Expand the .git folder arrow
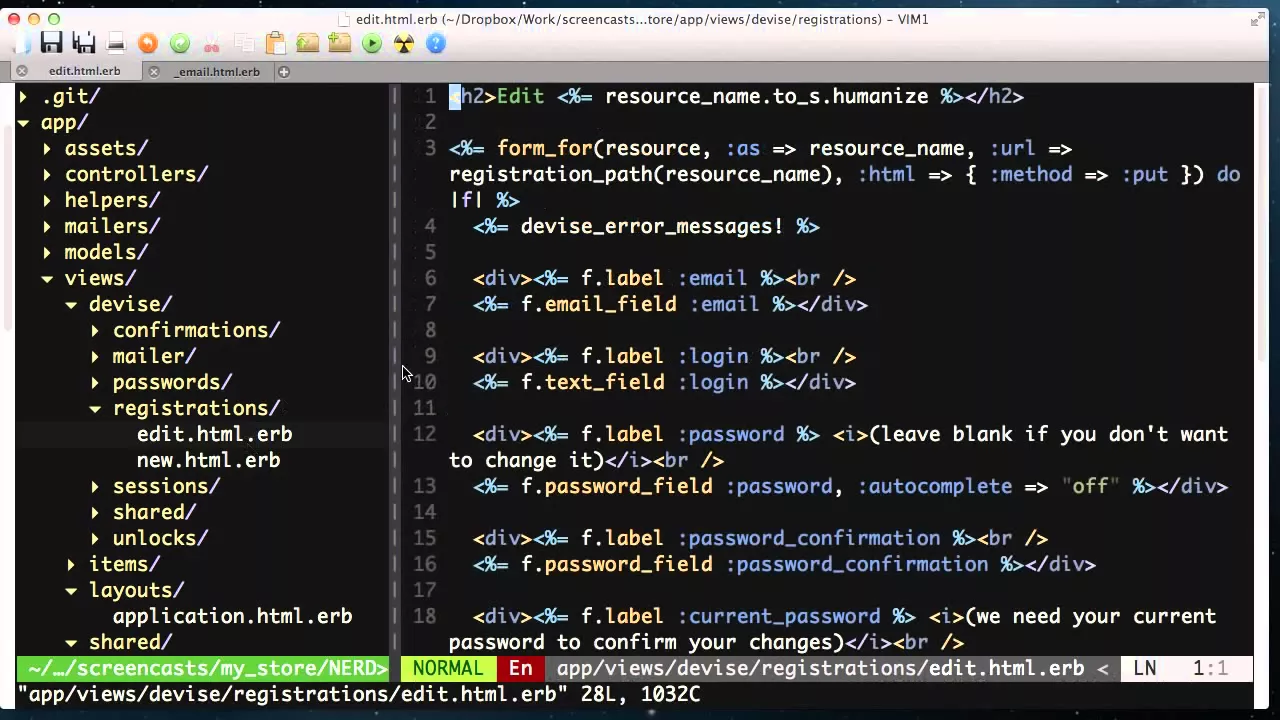 point(23,97)
